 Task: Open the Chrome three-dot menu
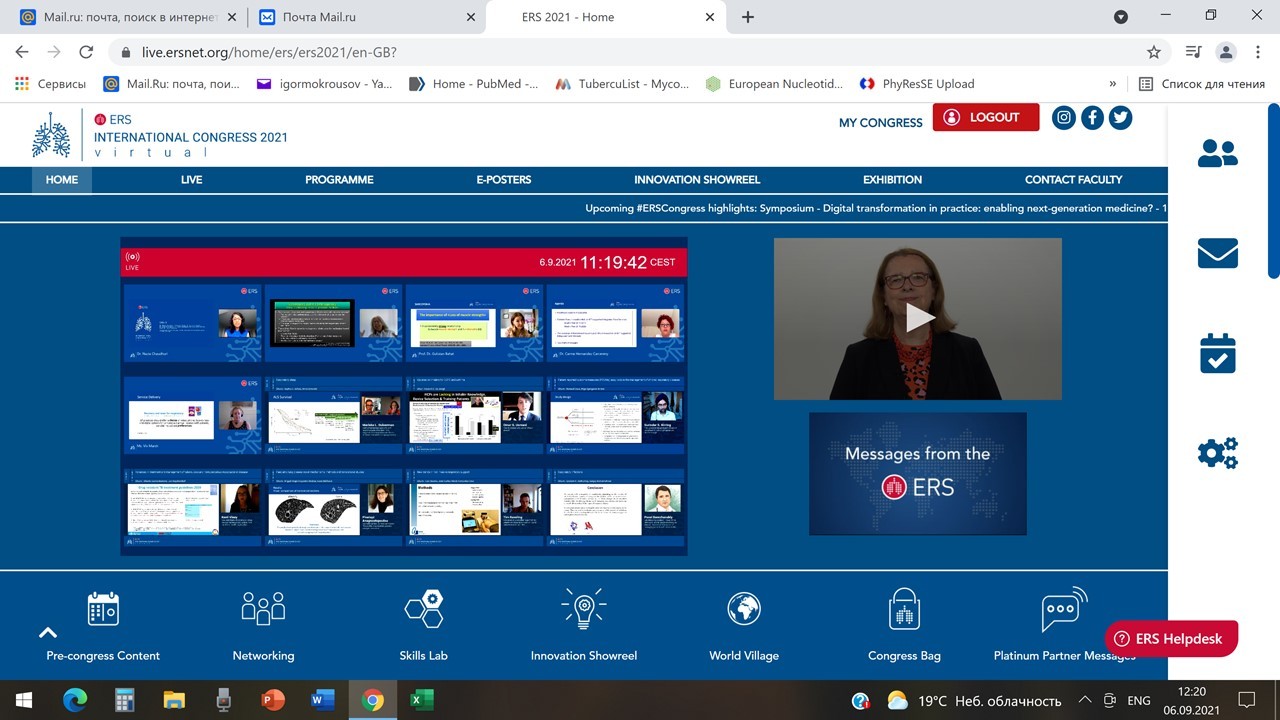1258,52
